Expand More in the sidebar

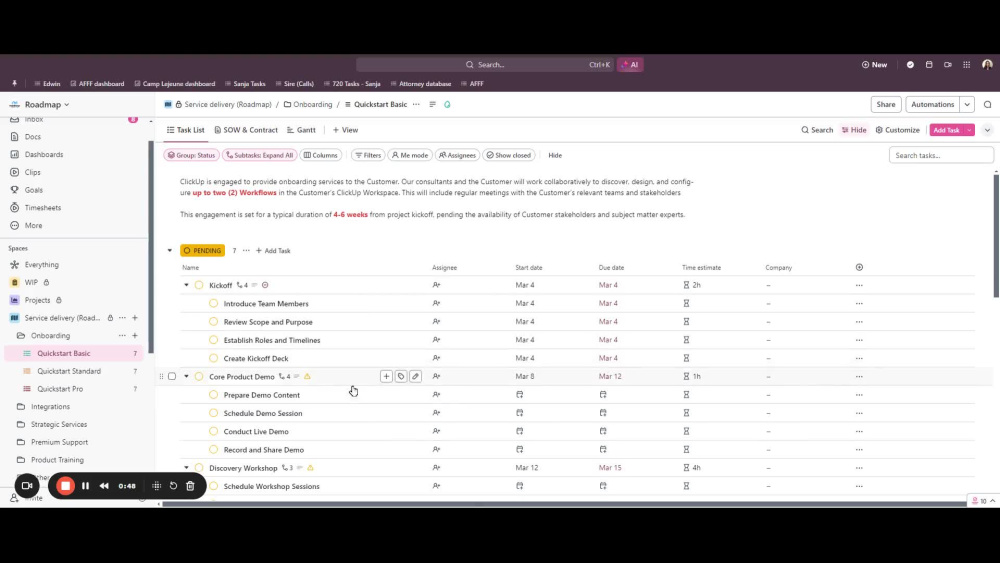(x=33, y=226)
